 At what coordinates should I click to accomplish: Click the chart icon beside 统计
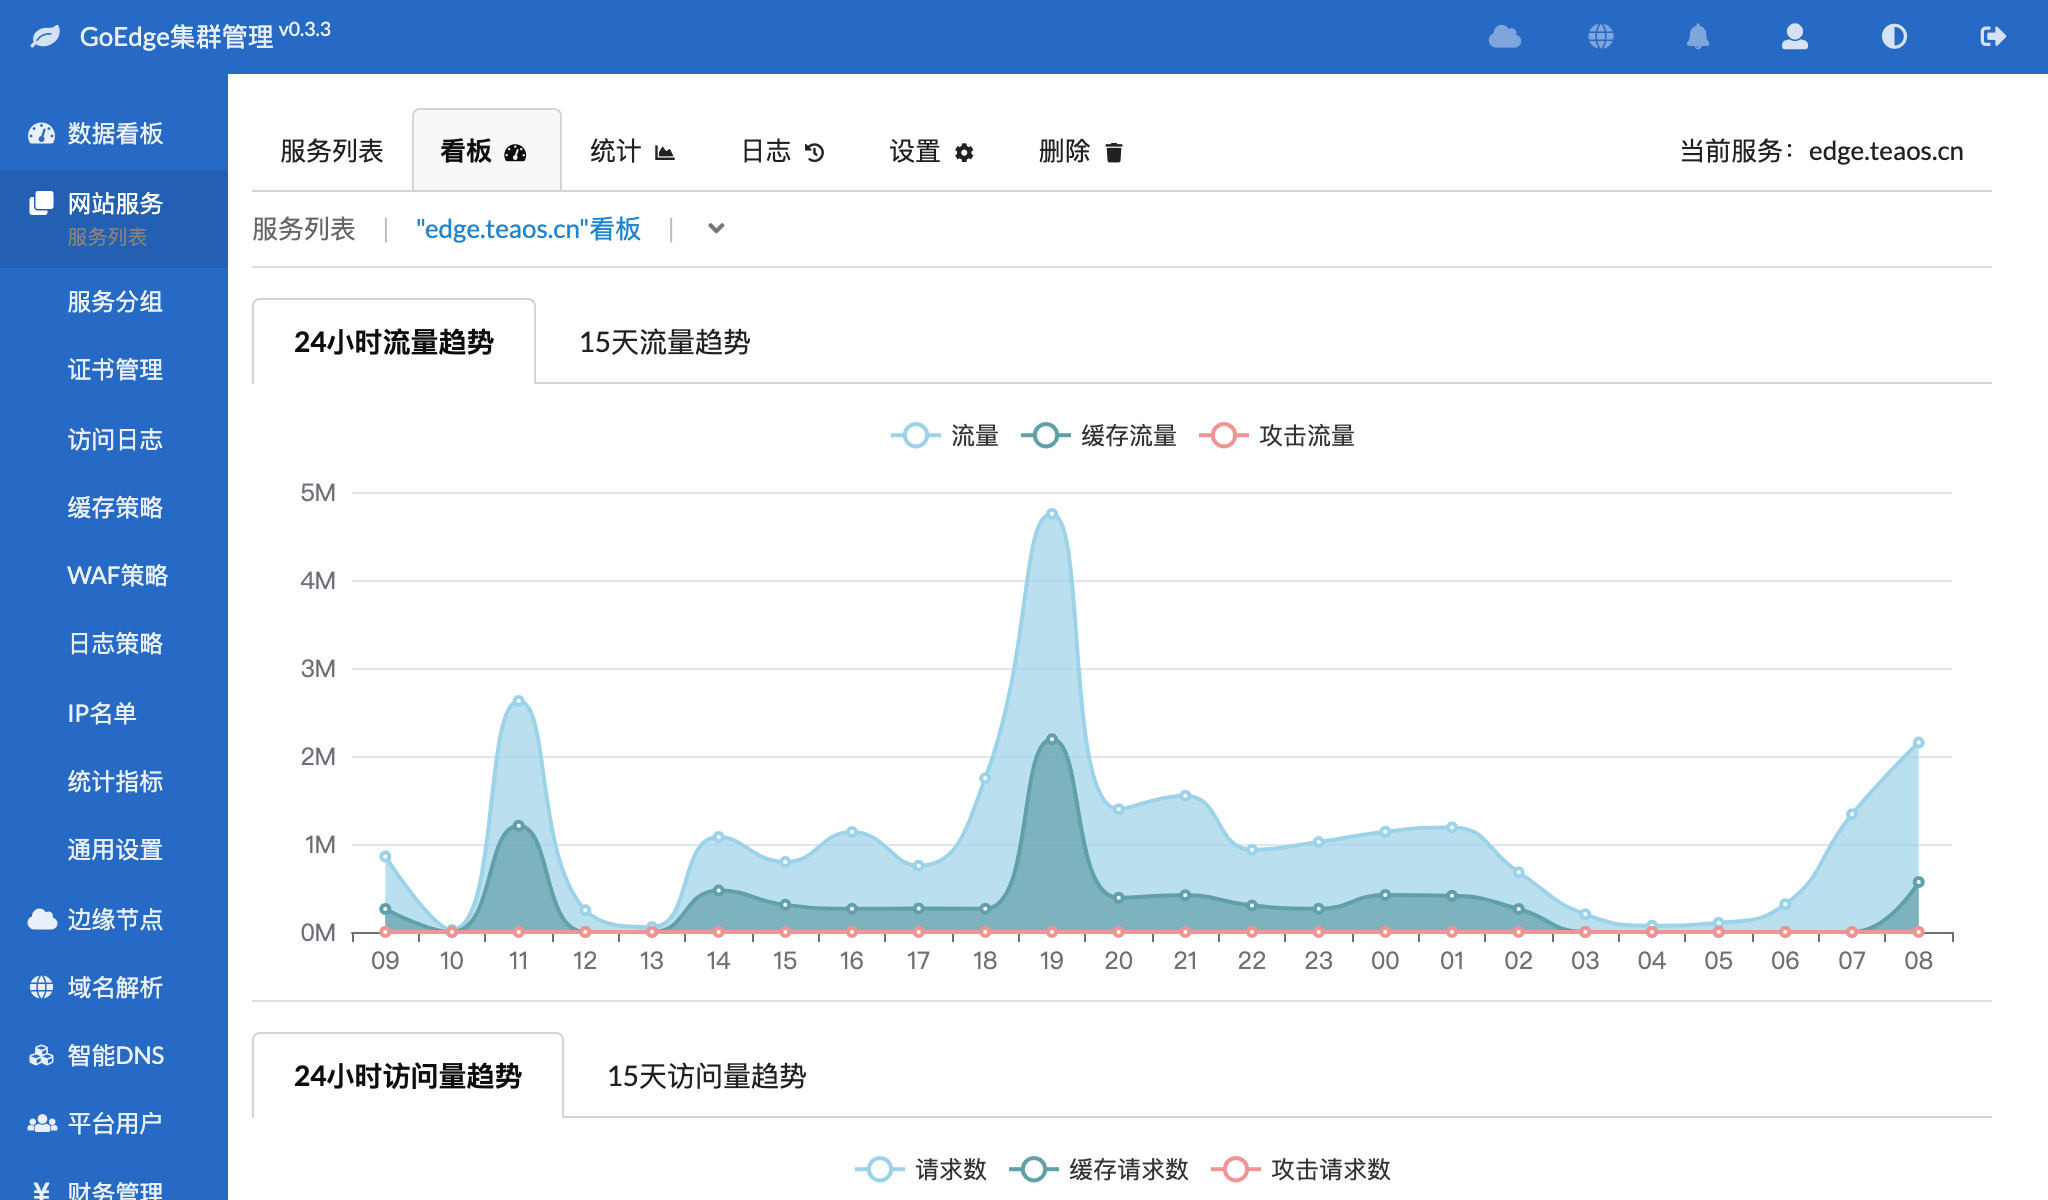[665, 152]
